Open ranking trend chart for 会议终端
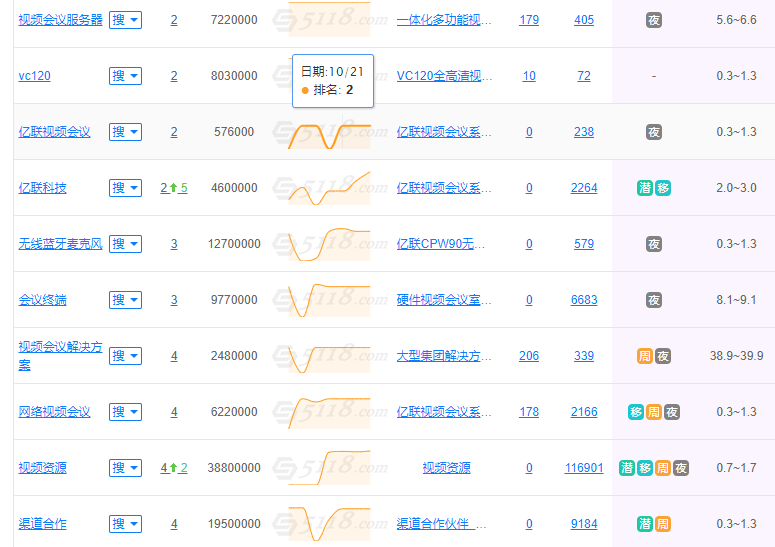 click(x=329, y=300)
